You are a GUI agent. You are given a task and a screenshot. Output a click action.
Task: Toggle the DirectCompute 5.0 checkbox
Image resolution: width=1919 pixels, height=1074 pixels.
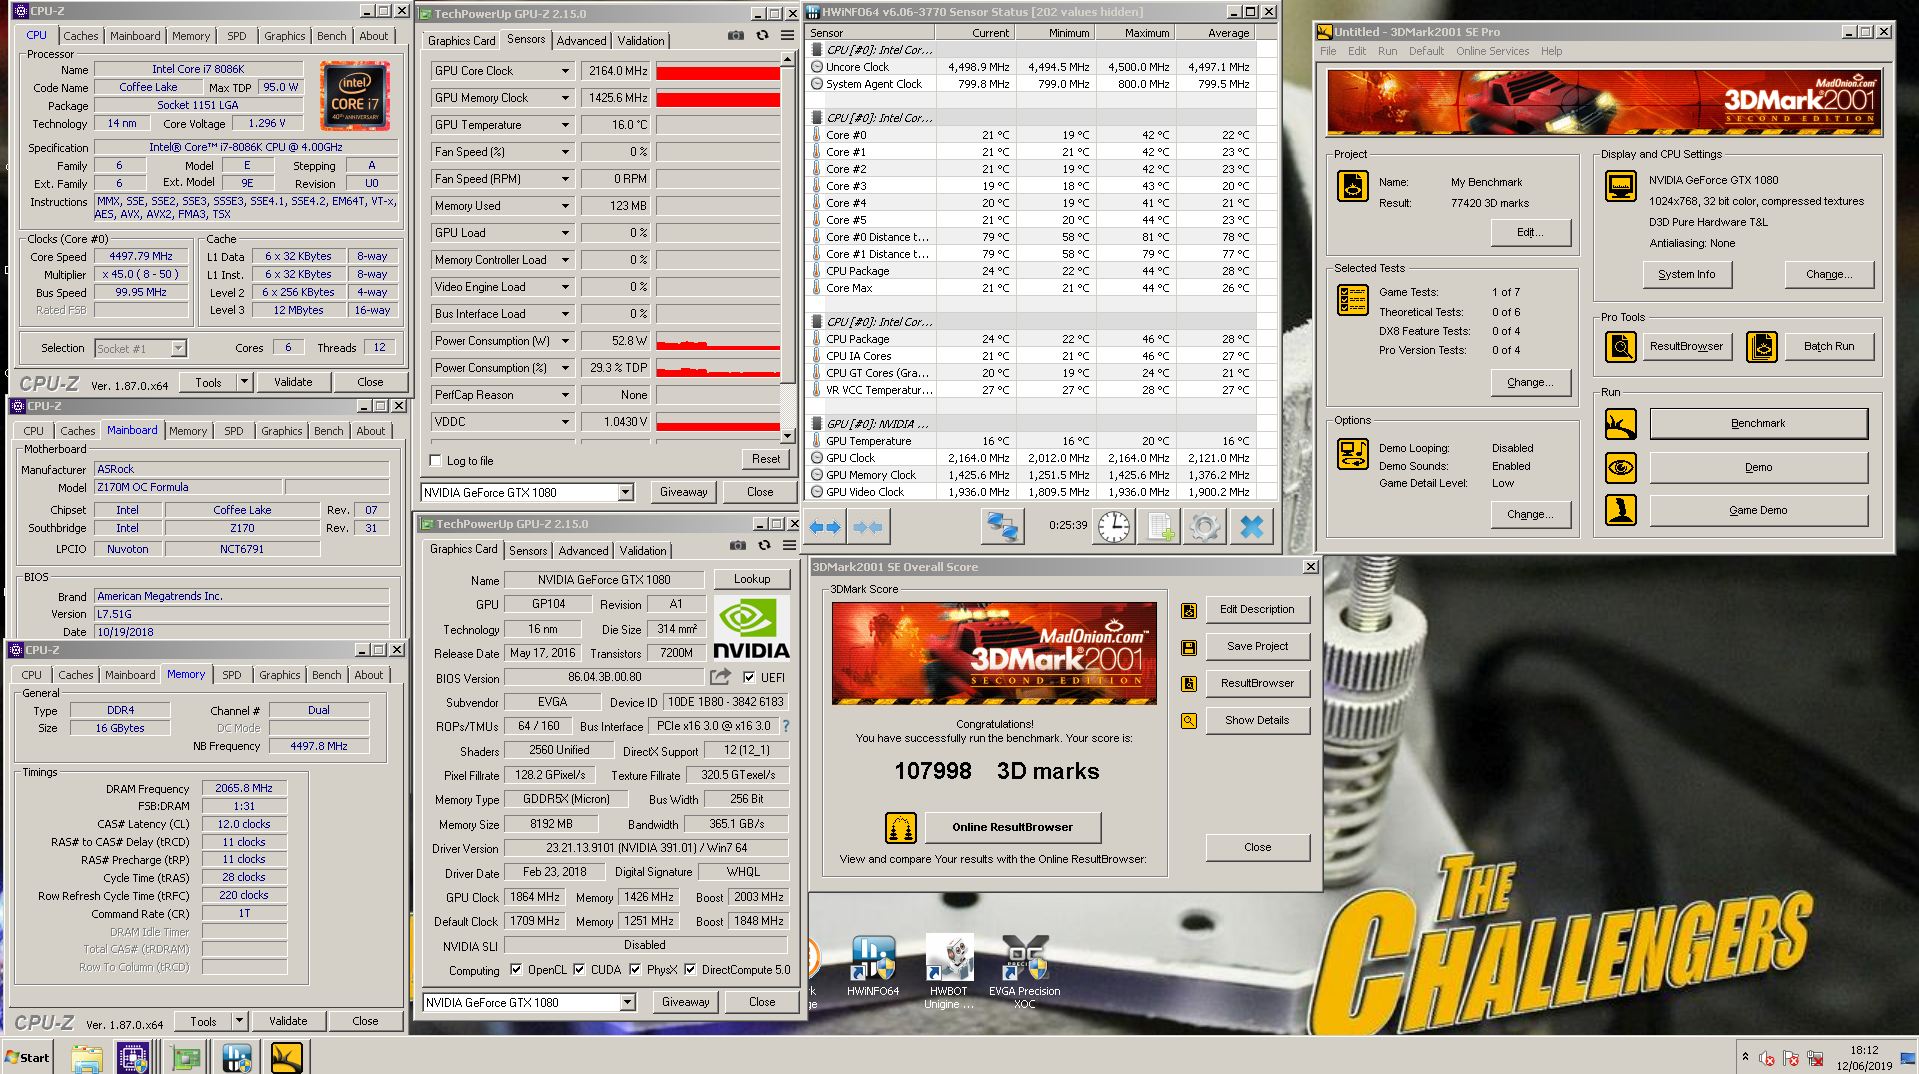point(690,969)
